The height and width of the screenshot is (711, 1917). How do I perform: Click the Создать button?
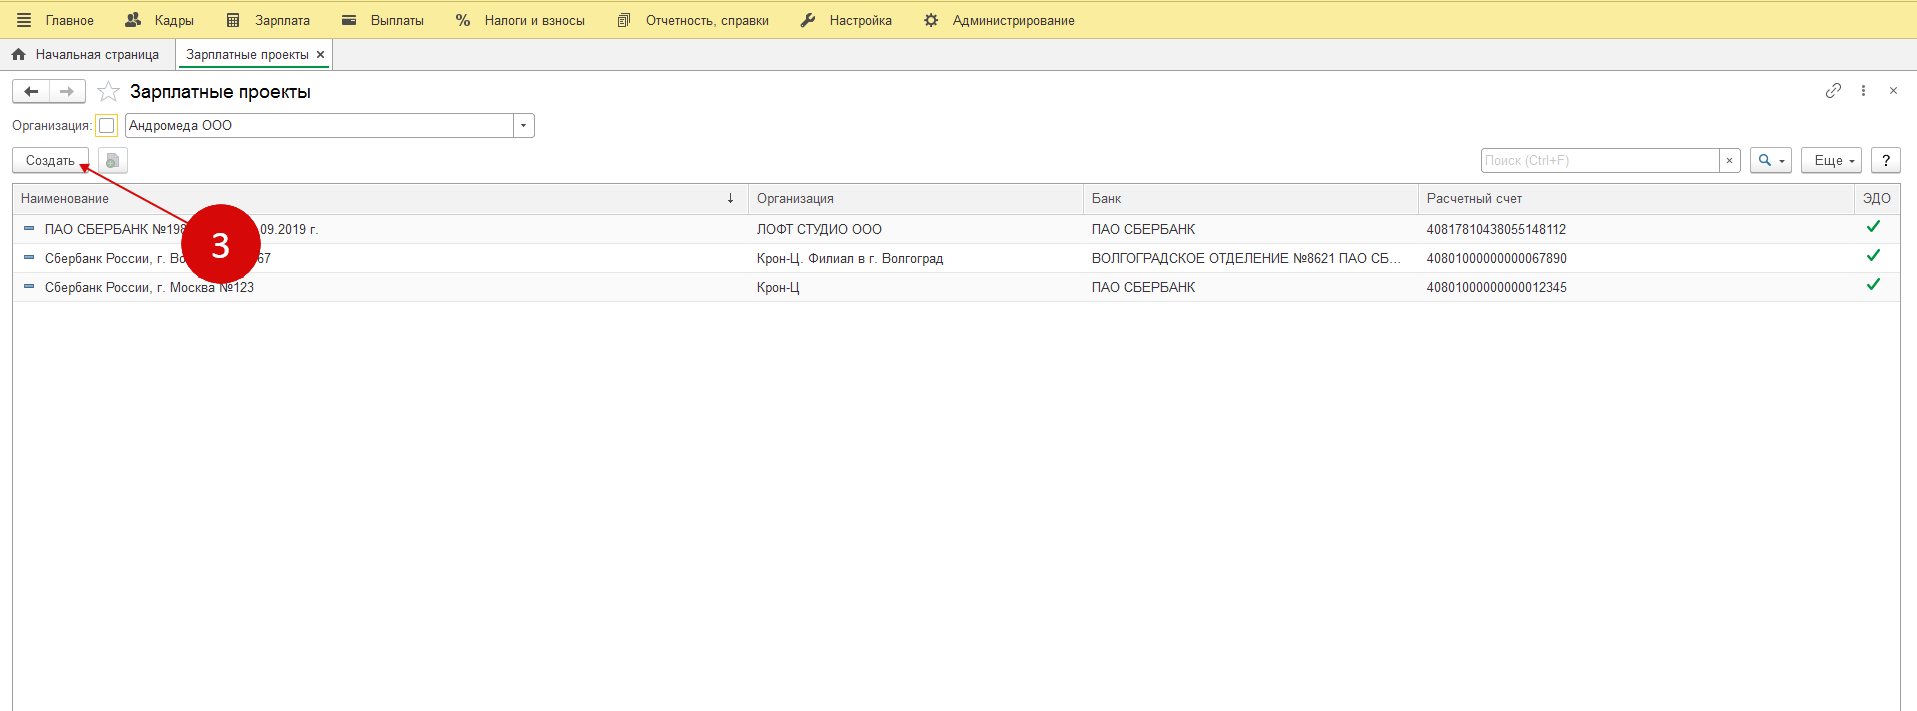(x=50, y=161)
